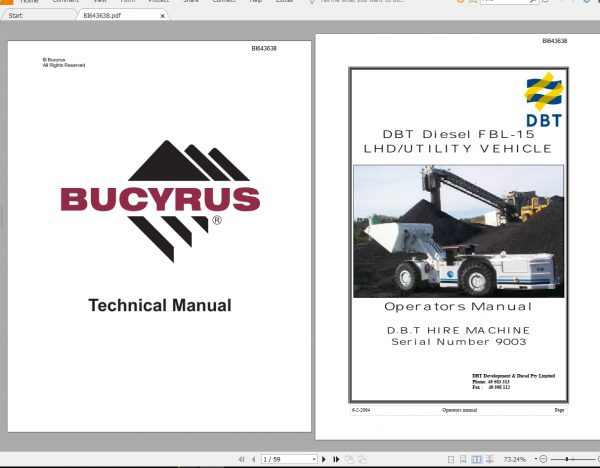This screenshot has width=600, height=468.
Task: Click the Bucyrus logo on left page
Action: click(160, 201)
